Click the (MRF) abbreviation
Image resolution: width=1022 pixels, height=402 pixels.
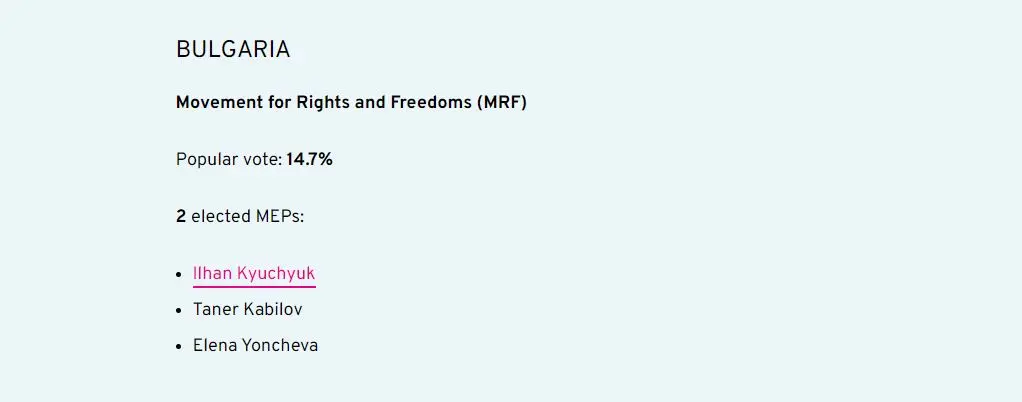click(x=502, y=103)
